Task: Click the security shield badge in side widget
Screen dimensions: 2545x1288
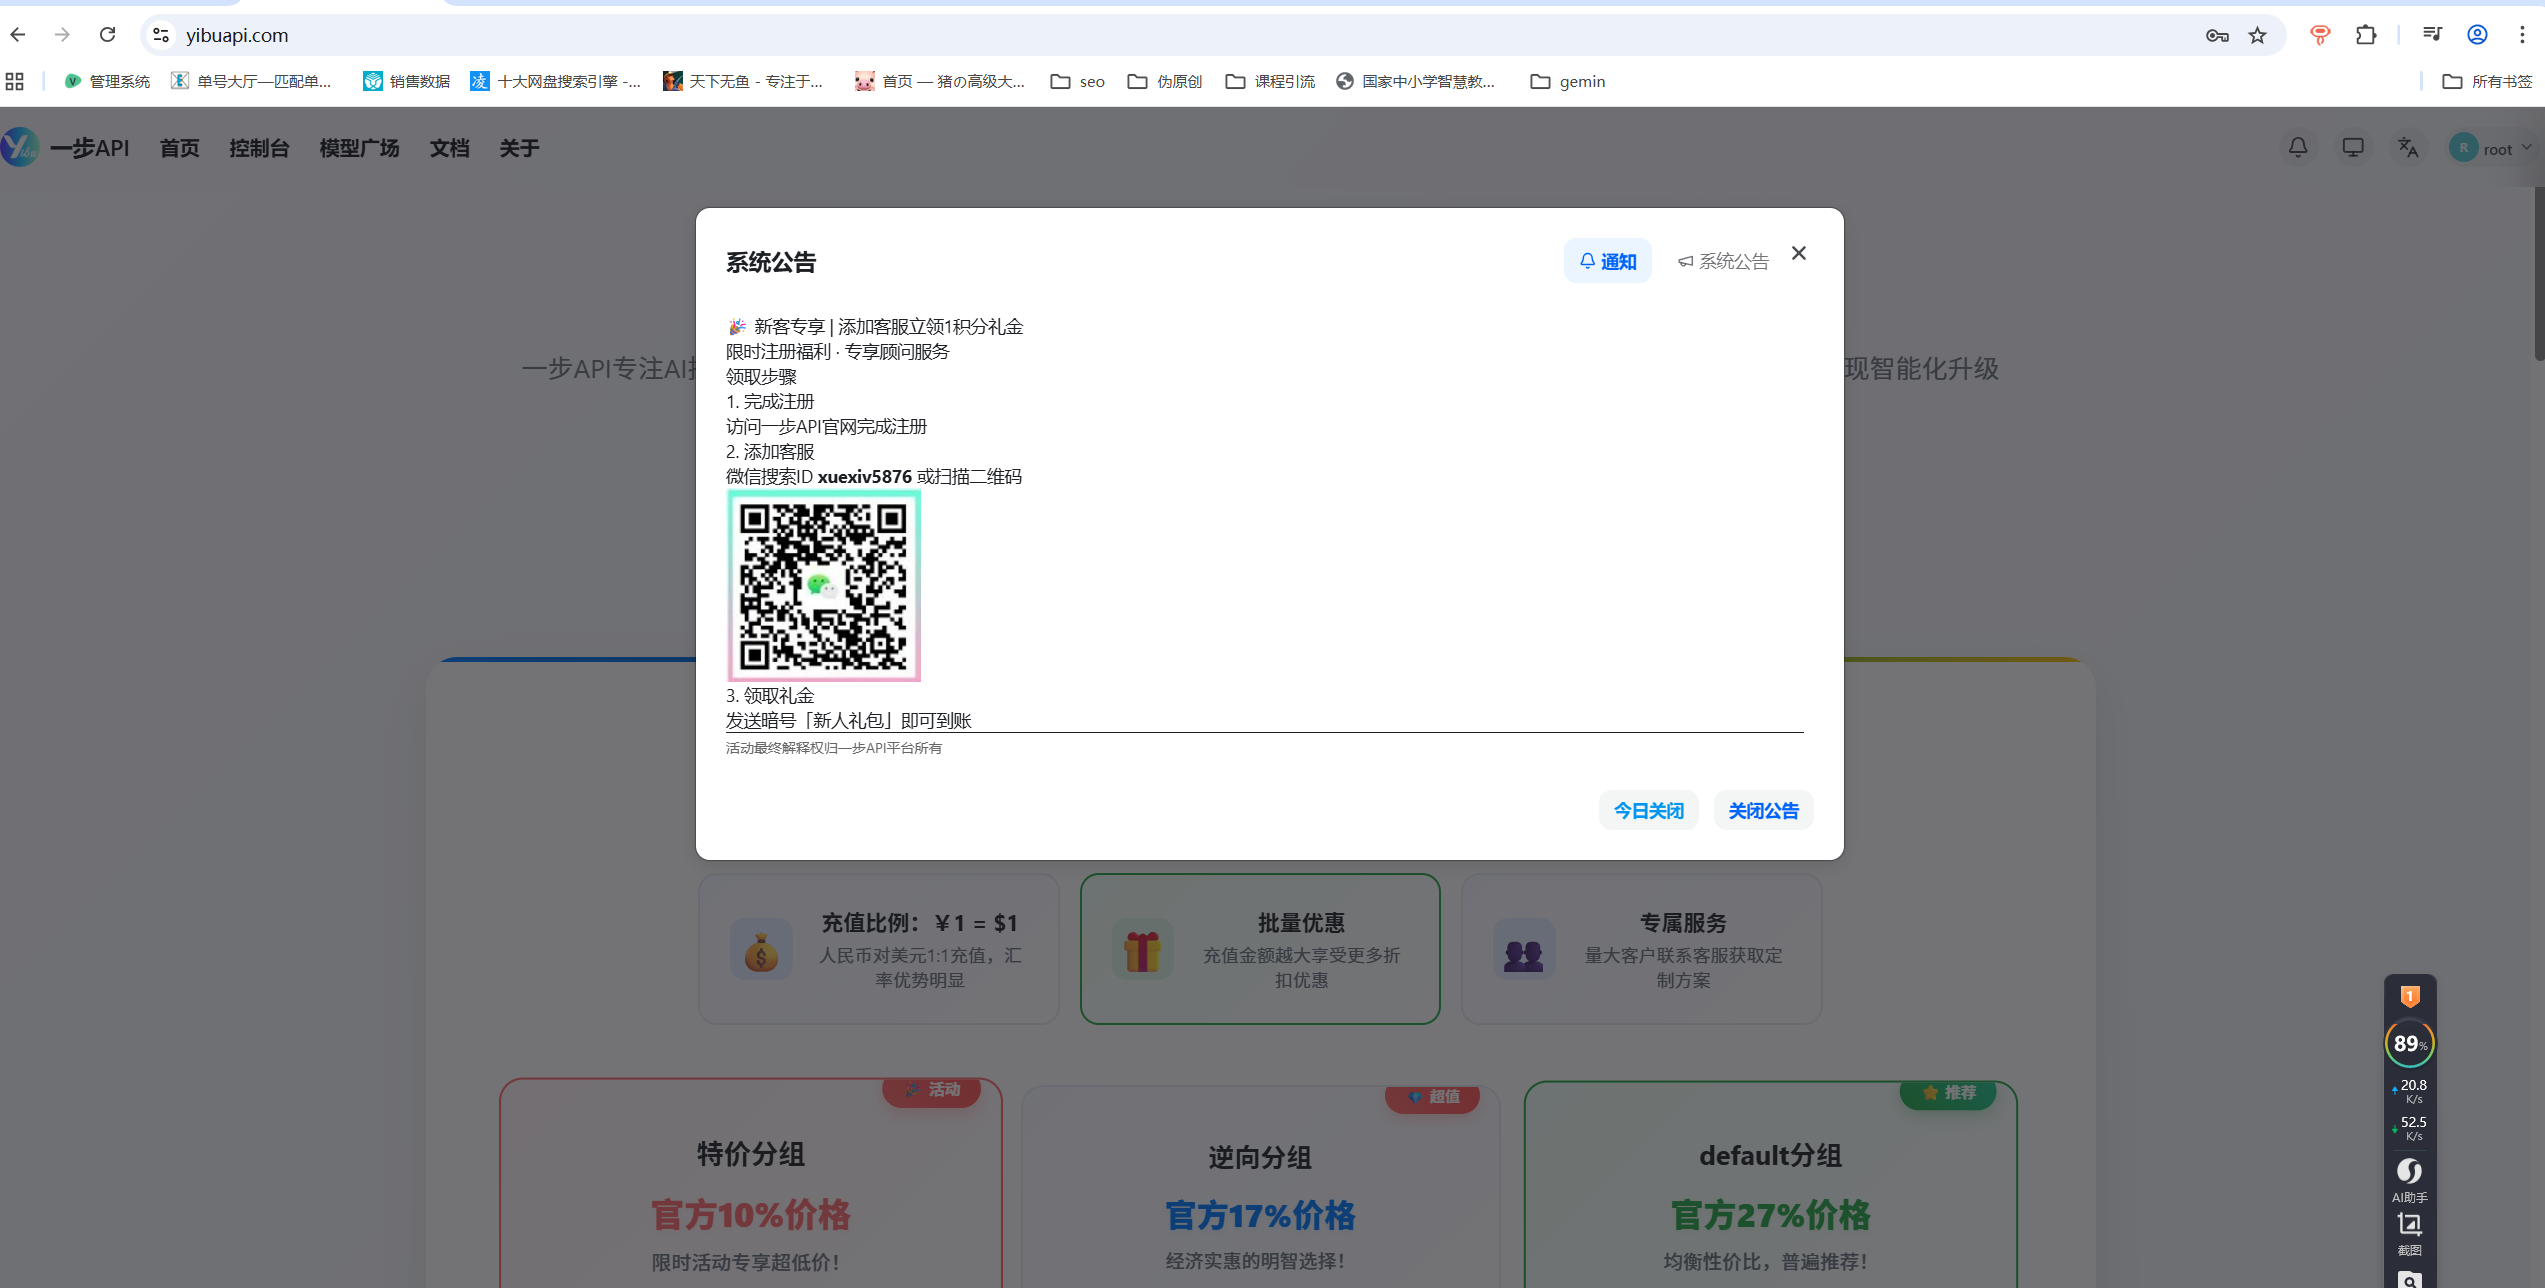Action: (2410, 995)
